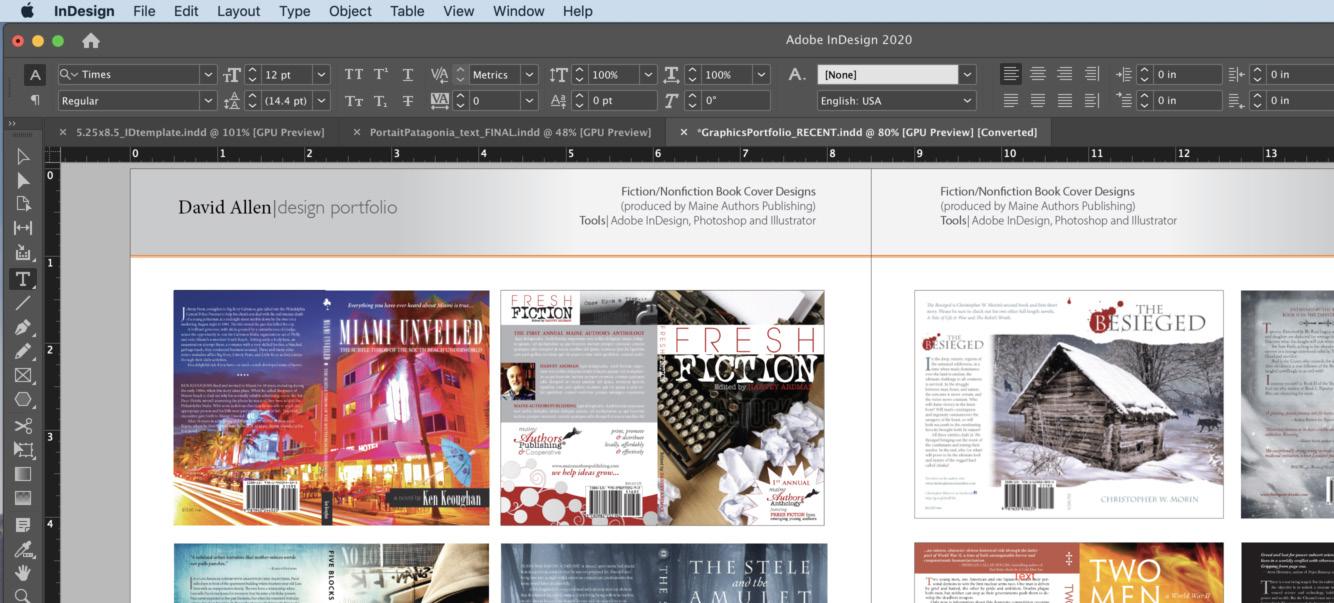Open the vertical scale 100% dropdown
This screenshot has height=603, width=1334.
click(x=648, y=75)
